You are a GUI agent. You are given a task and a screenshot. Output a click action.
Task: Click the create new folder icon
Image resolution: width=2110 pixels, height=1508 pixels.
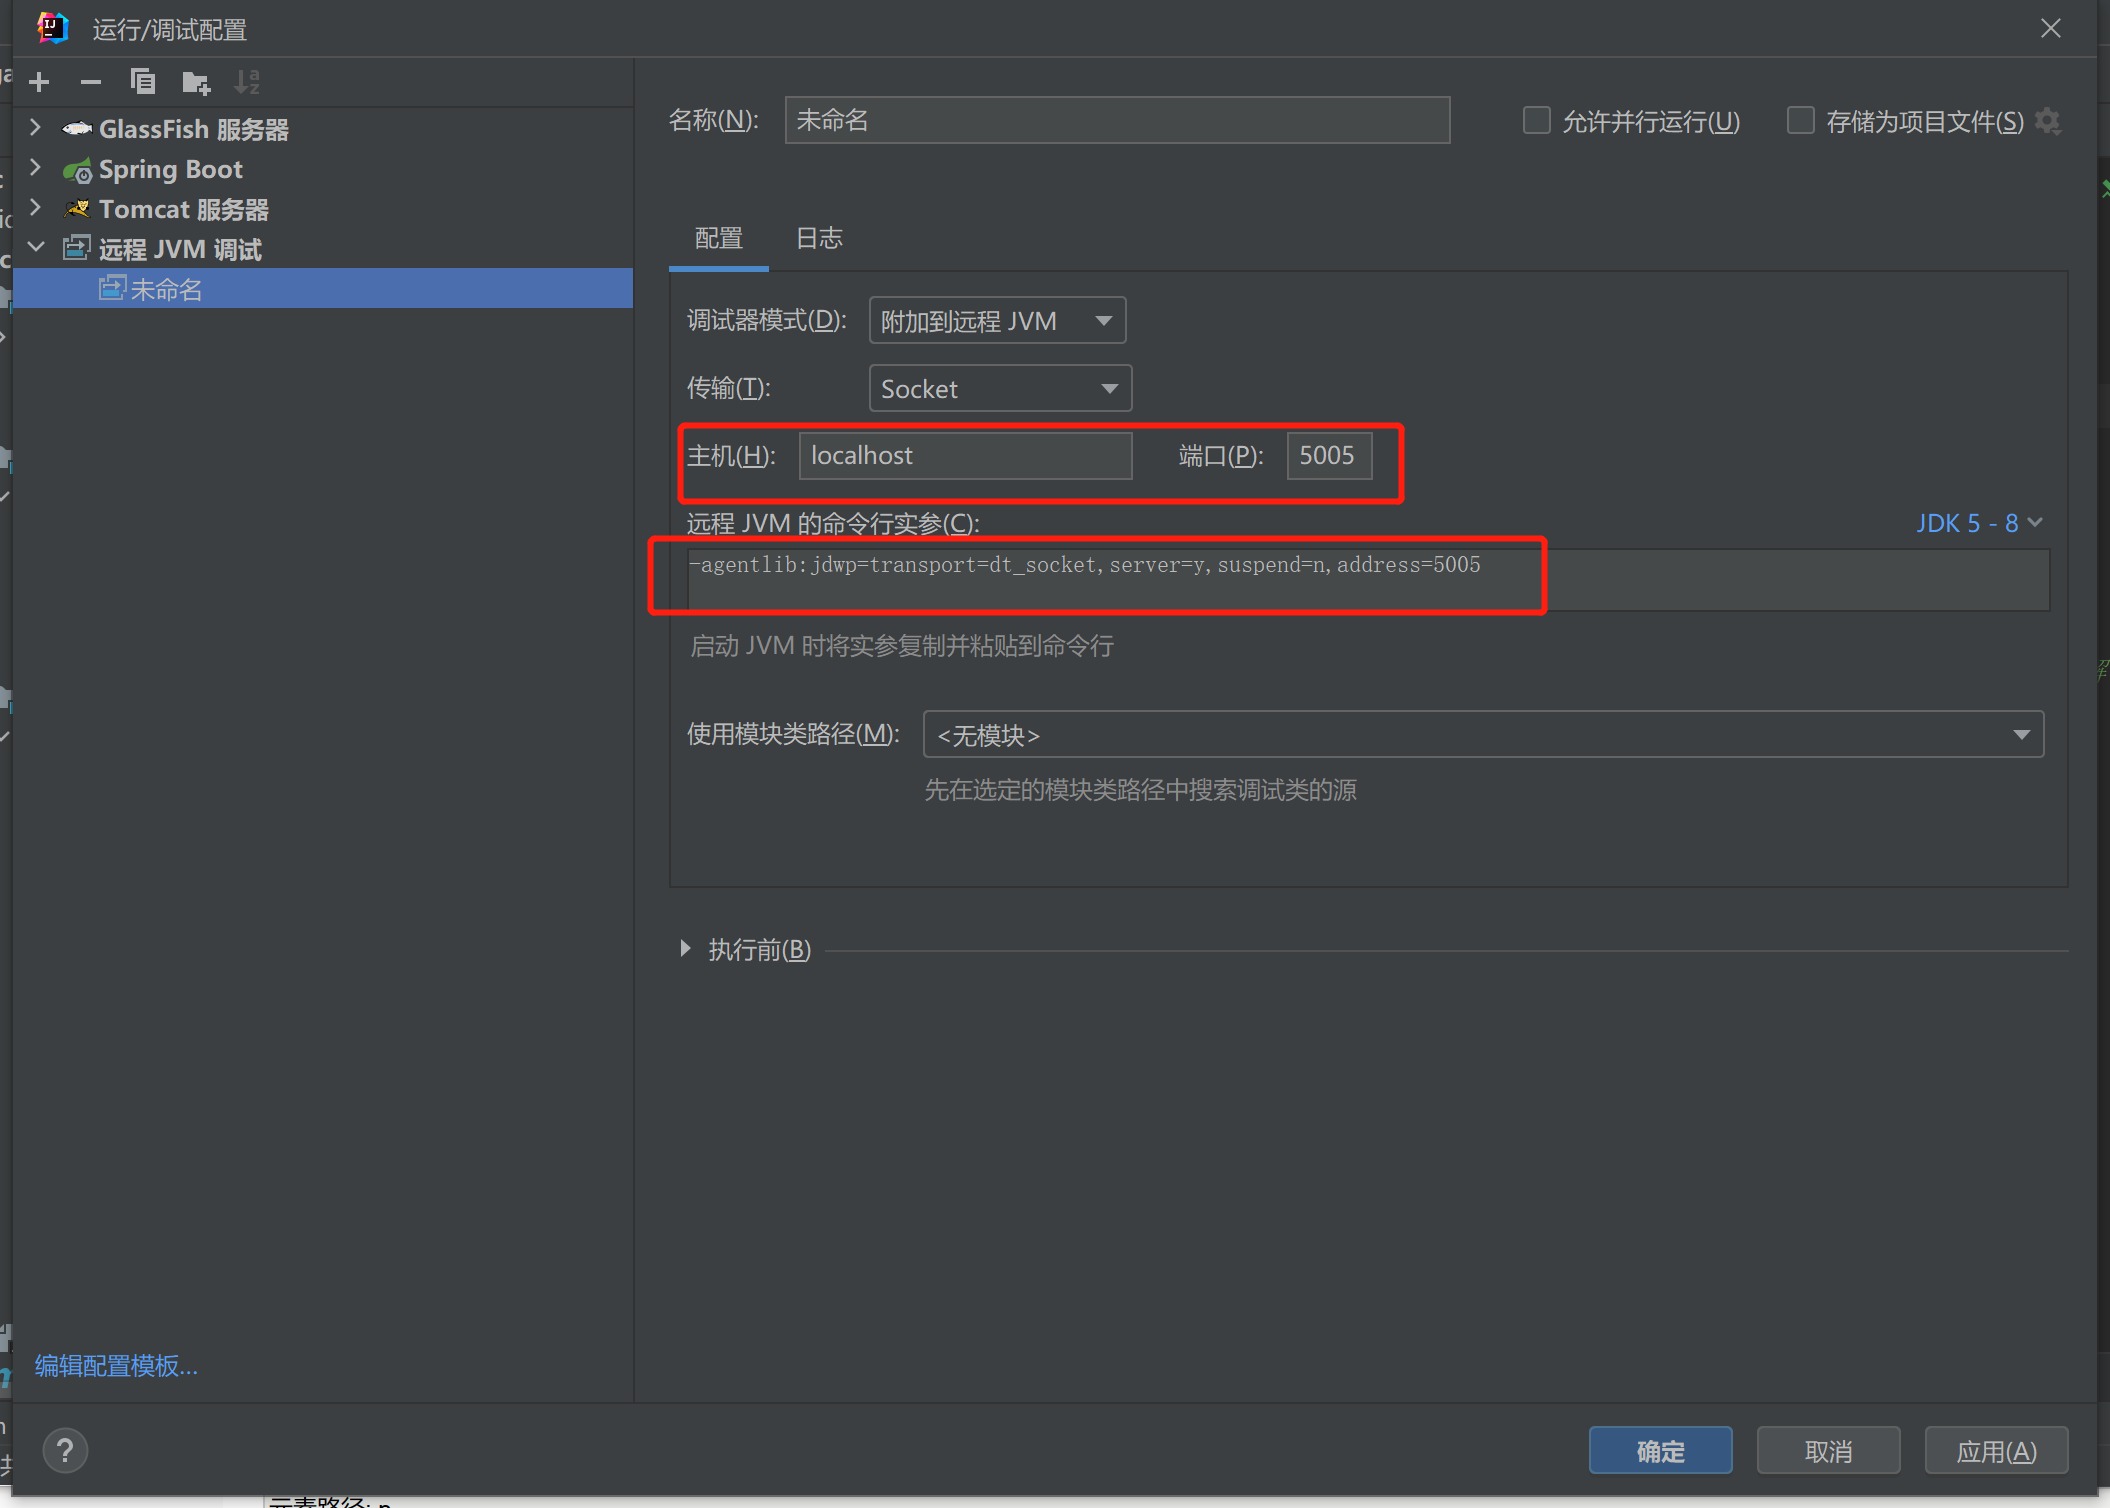(196, 82)
